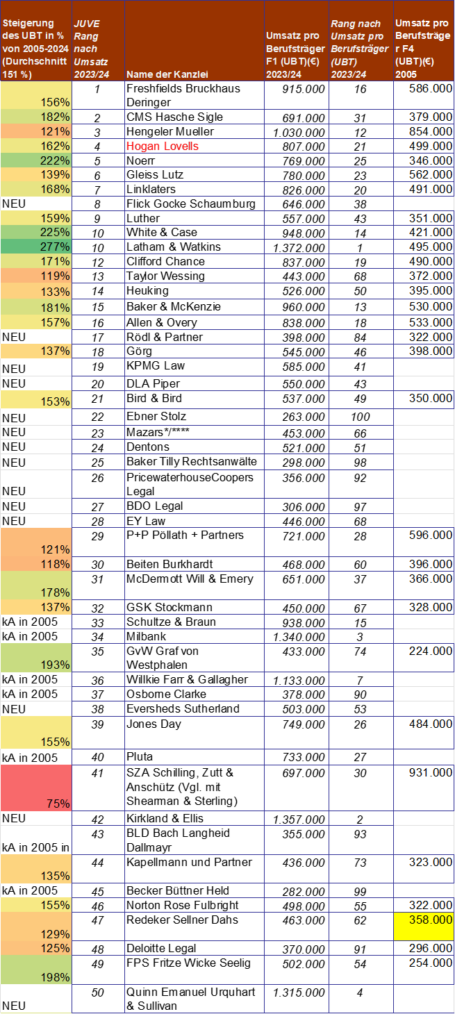The width and height of the screenshot is (455, 1014).
Task: Click the 'Milbank' name cell
Action: point(194,636)
